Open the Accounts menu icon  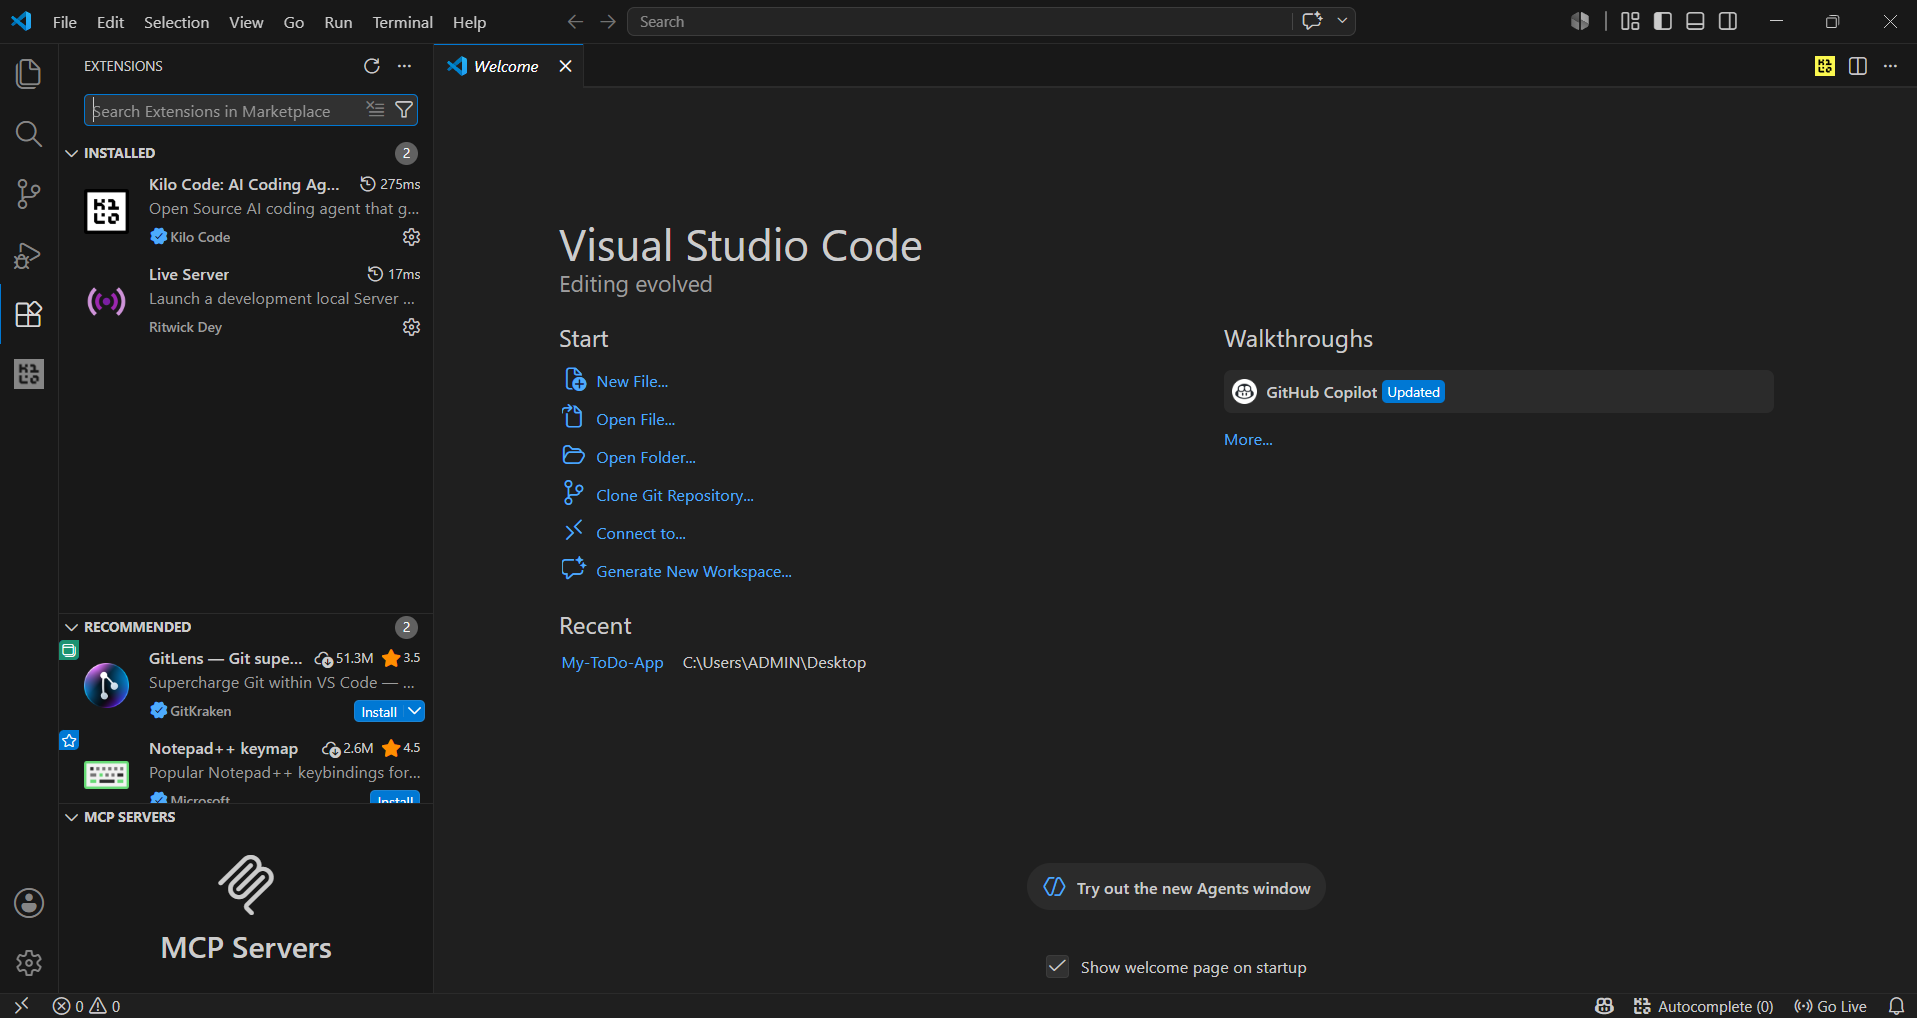tap(29, 903)
